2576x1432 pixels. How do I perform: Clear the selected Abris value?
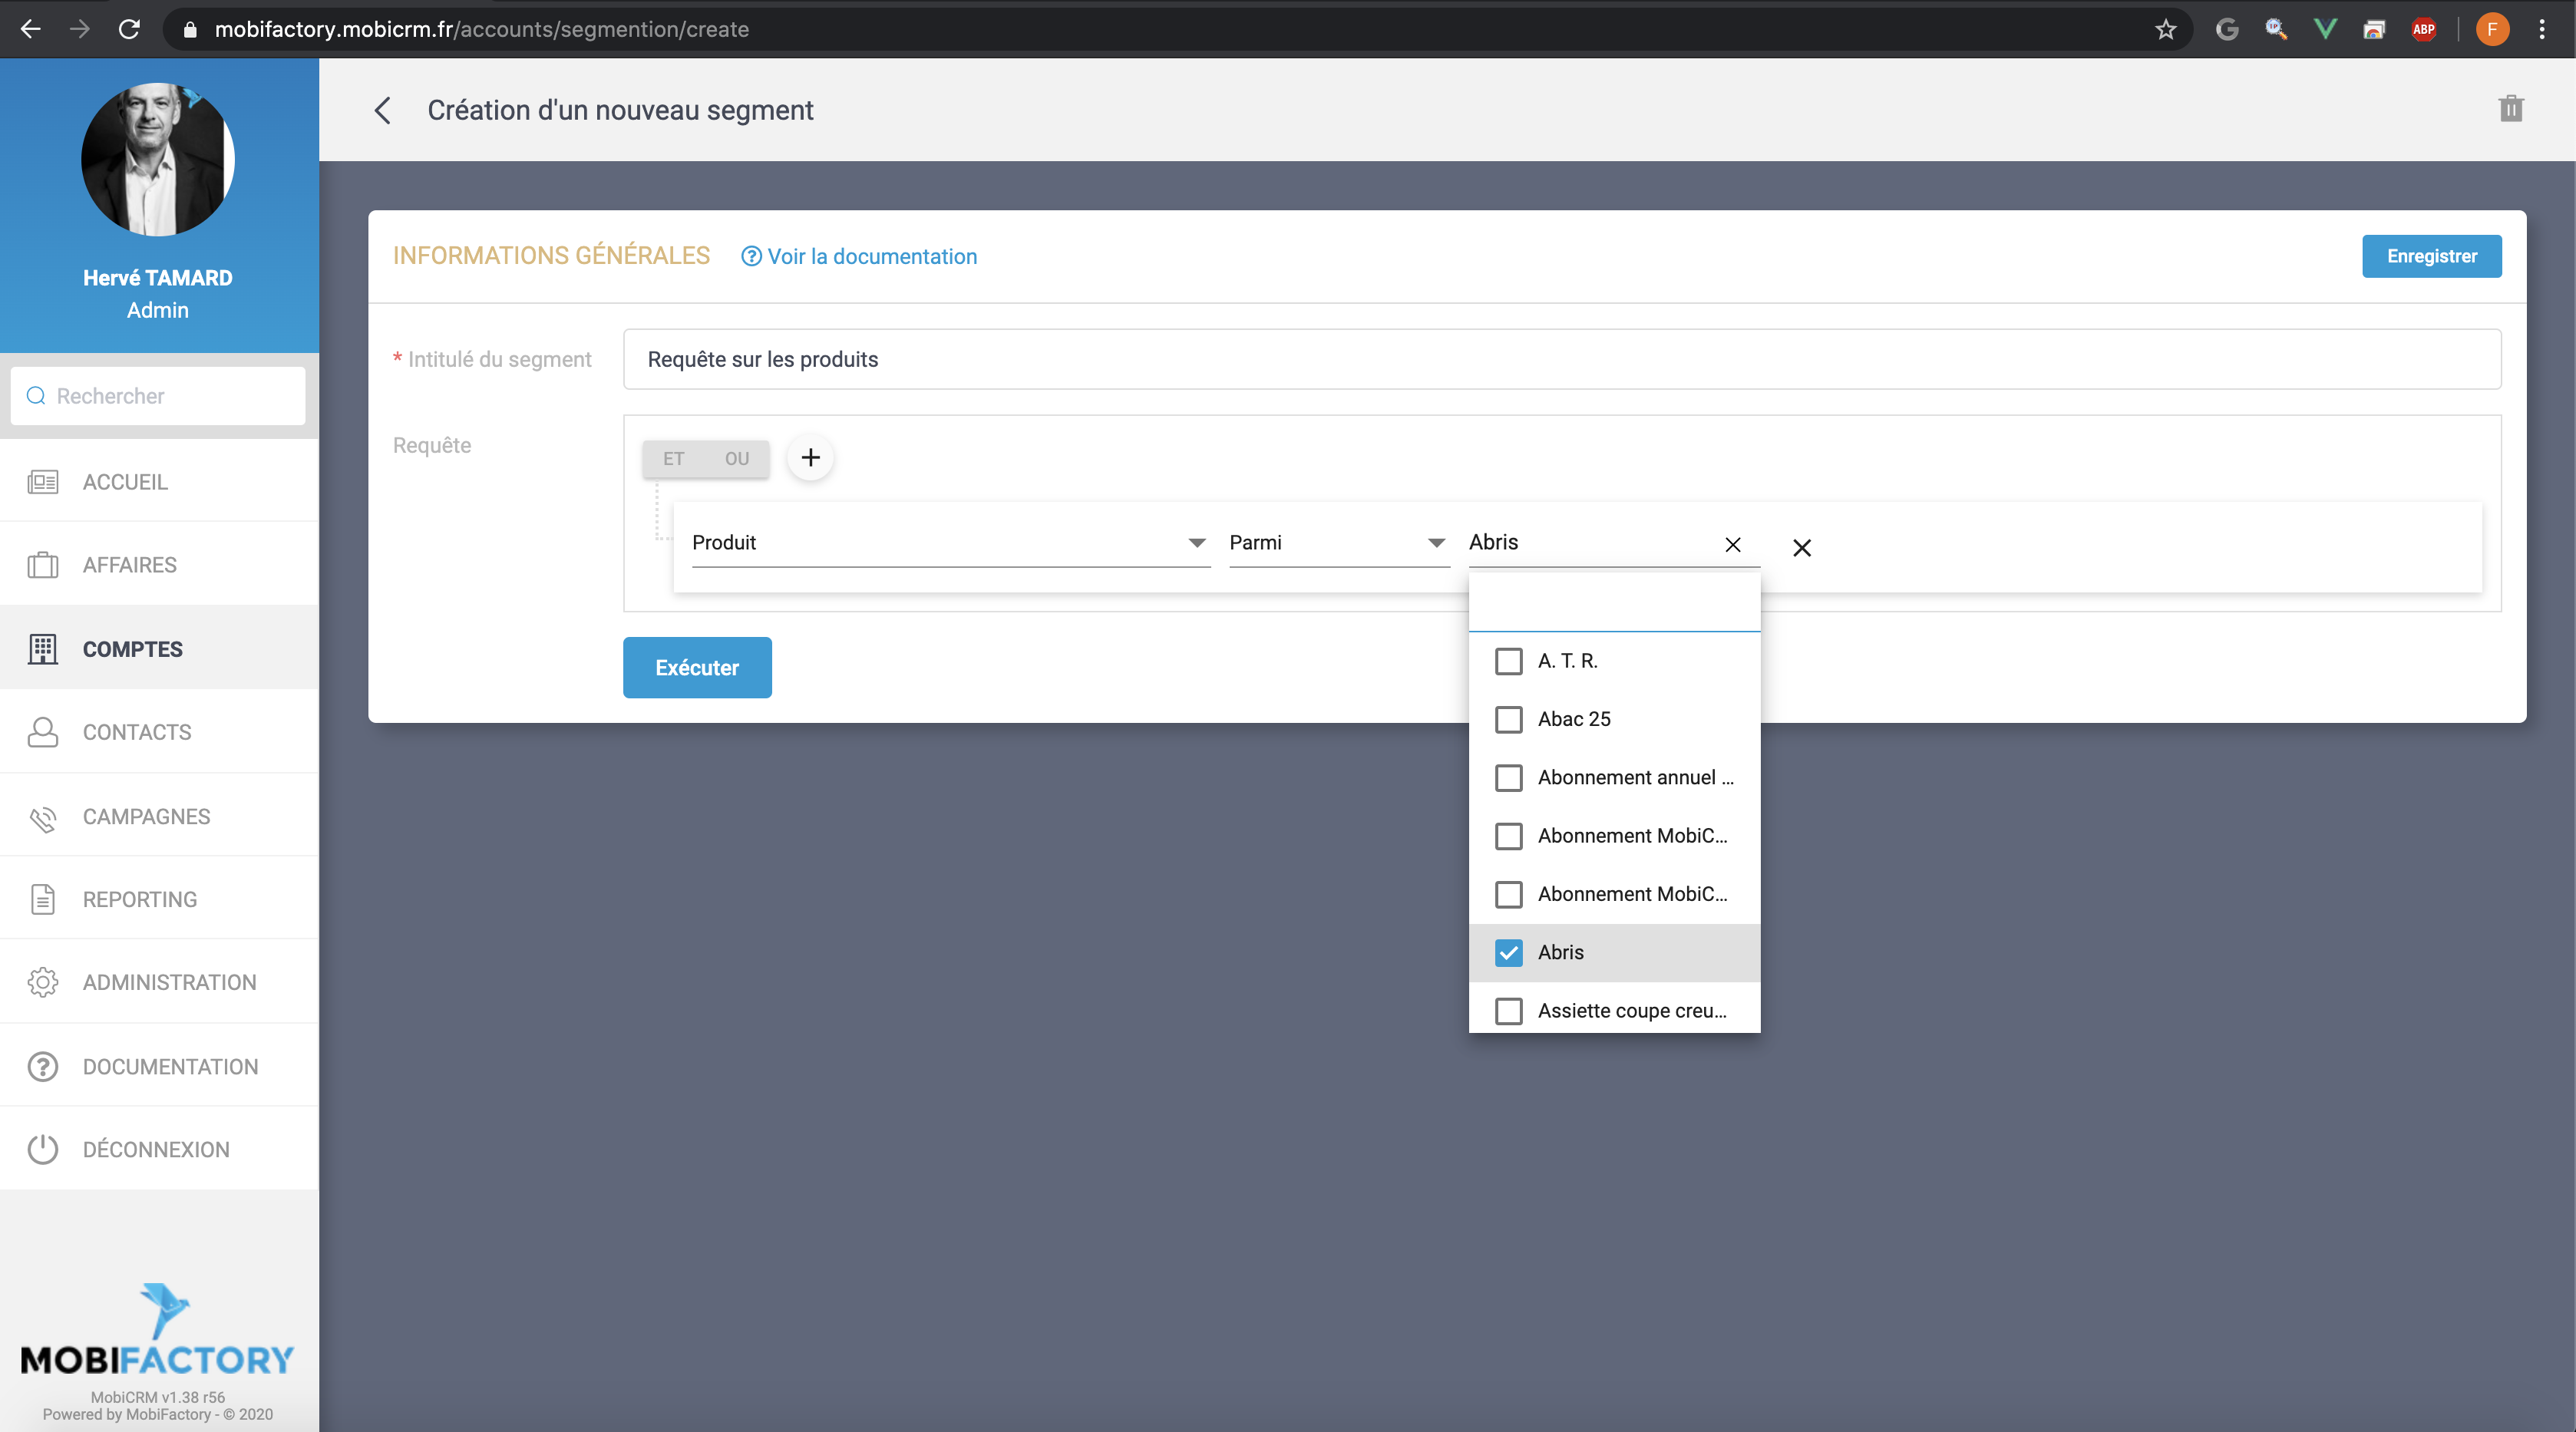1732,544
